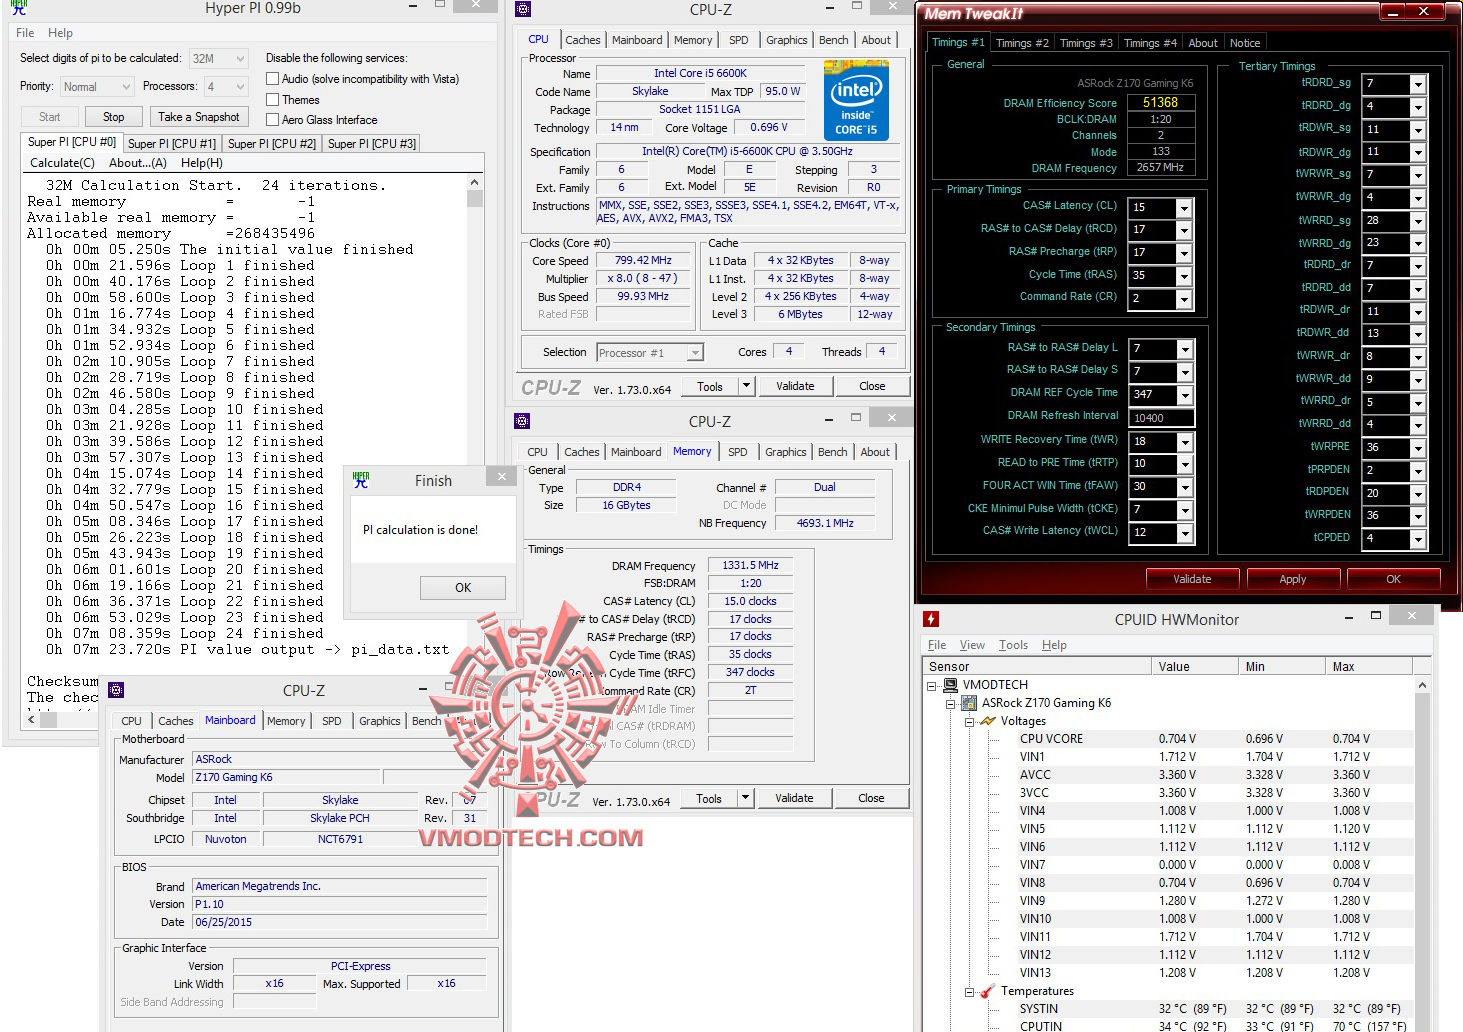Enable the Audio service checkbox in Hyper PI
The height and width of the screenshot is (1032, 1463).
point(272,79)
